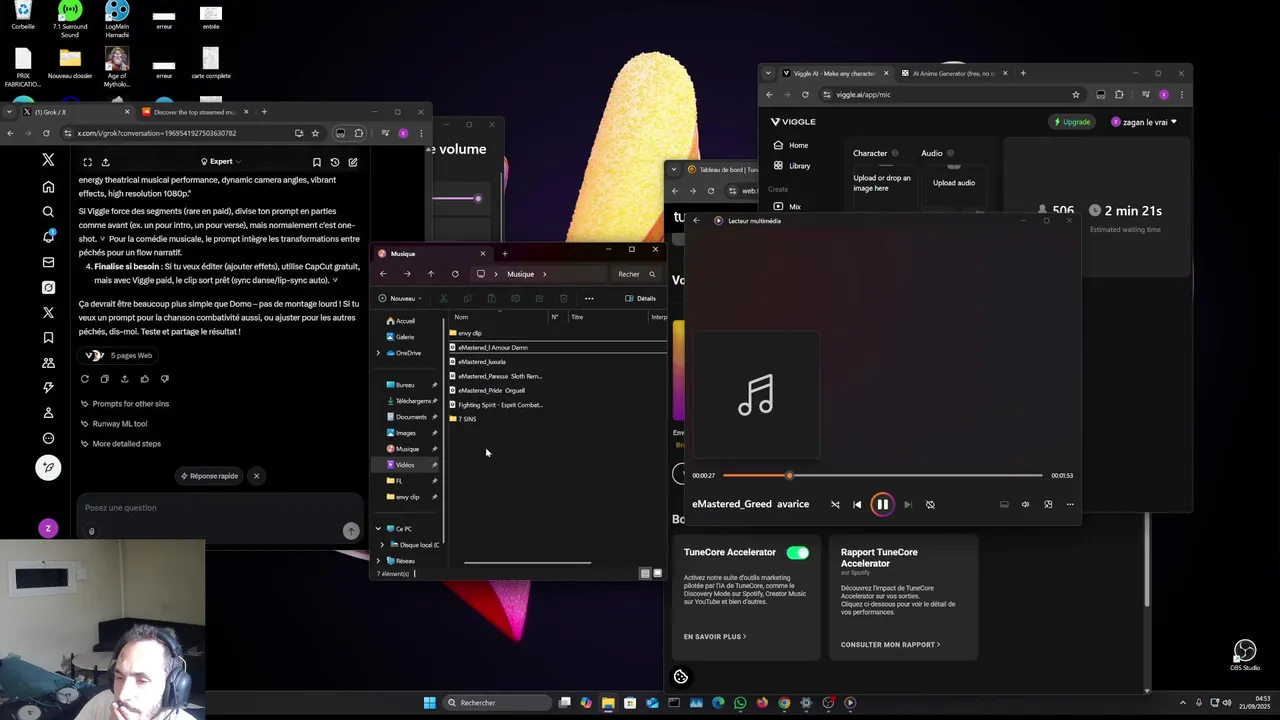Open Explore search in the X sidebar
Viewport: 1280px width, 720px height.
click(x=48, y=212)
